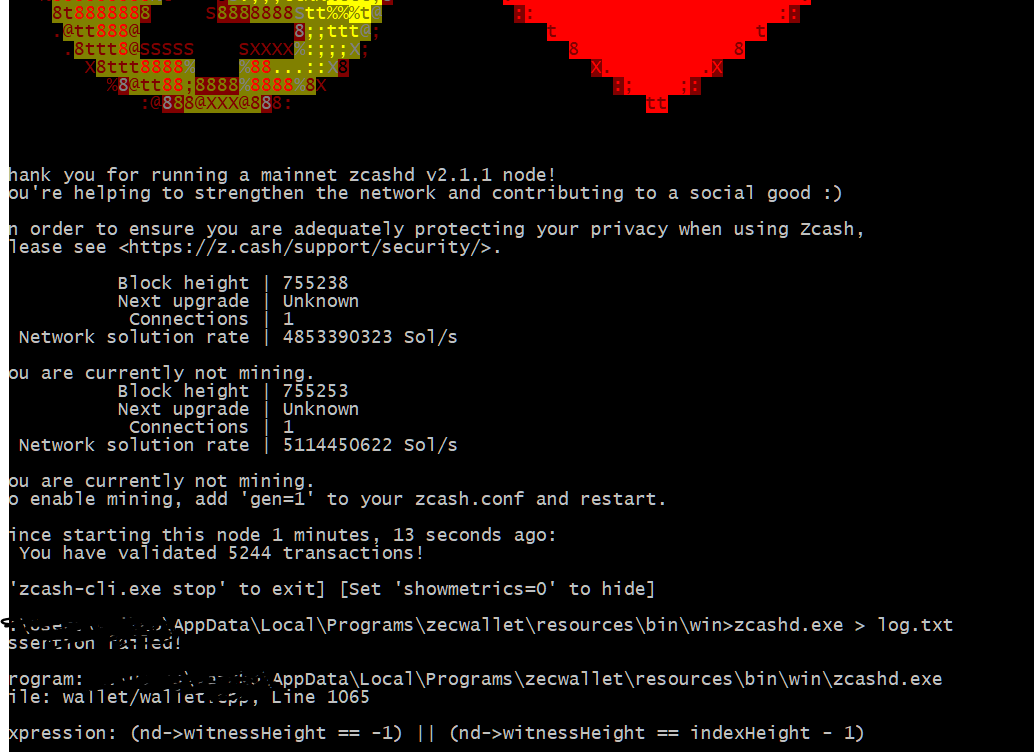The width and height of the screenshot is (1034, 752).
Task: Click the second 'Connections | 1' line
Action: 211,427
